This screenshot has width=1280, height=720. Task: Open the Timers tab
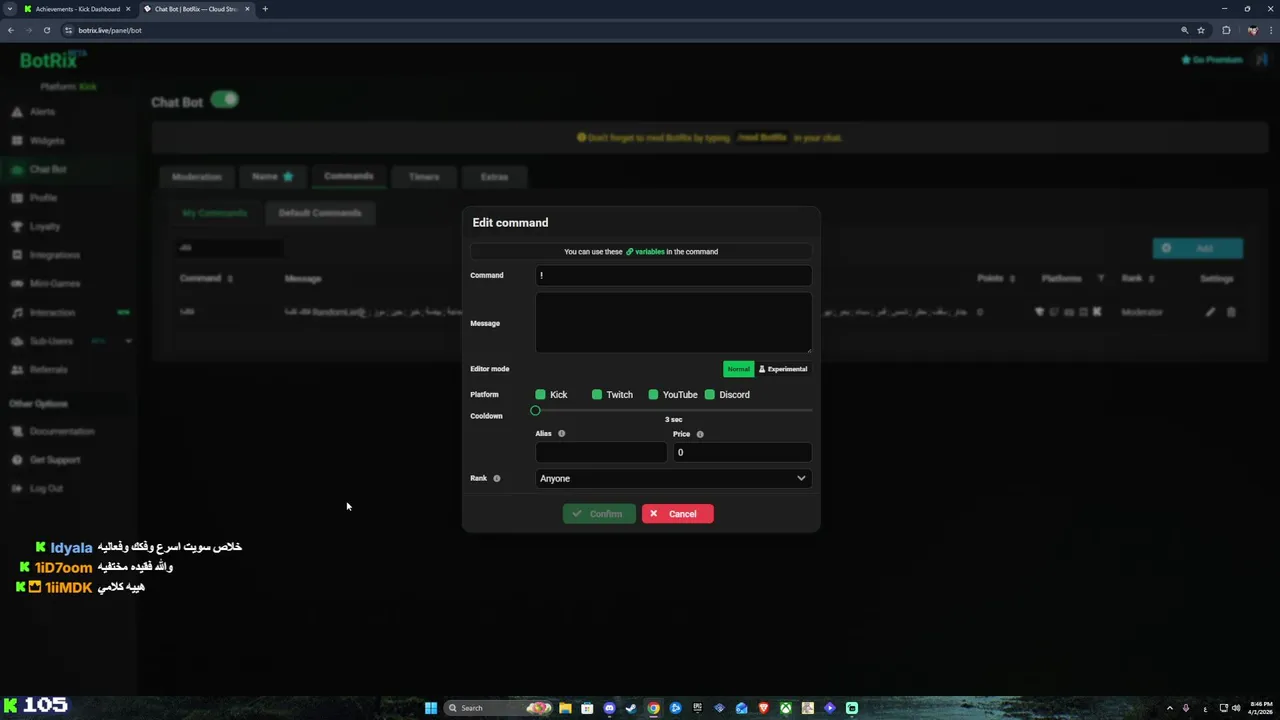(x=424, y=177)
